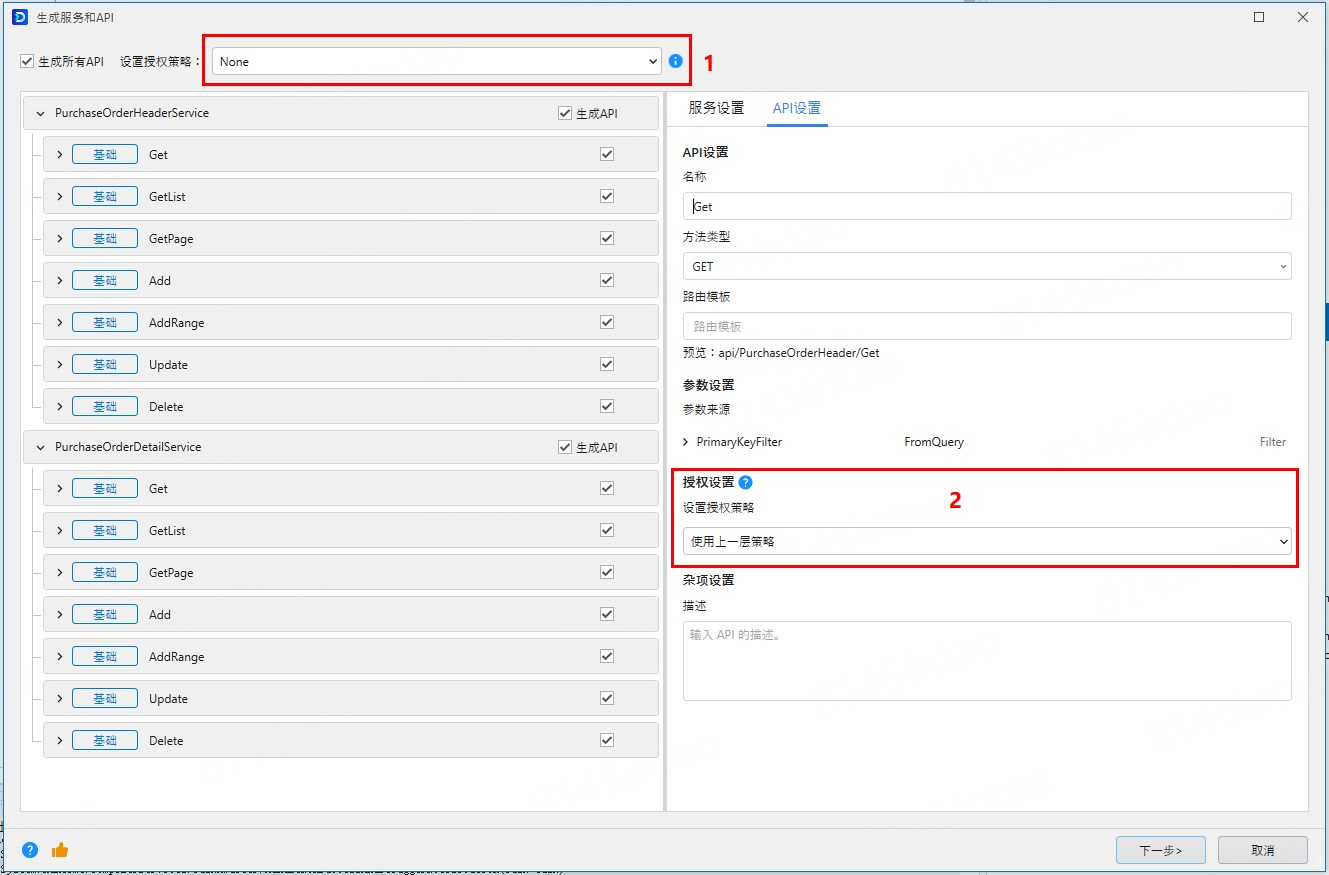Click the help icon next to 授权设置
Image resolution: width=1329 pixels, height=875 pixels.
[745, 482]
